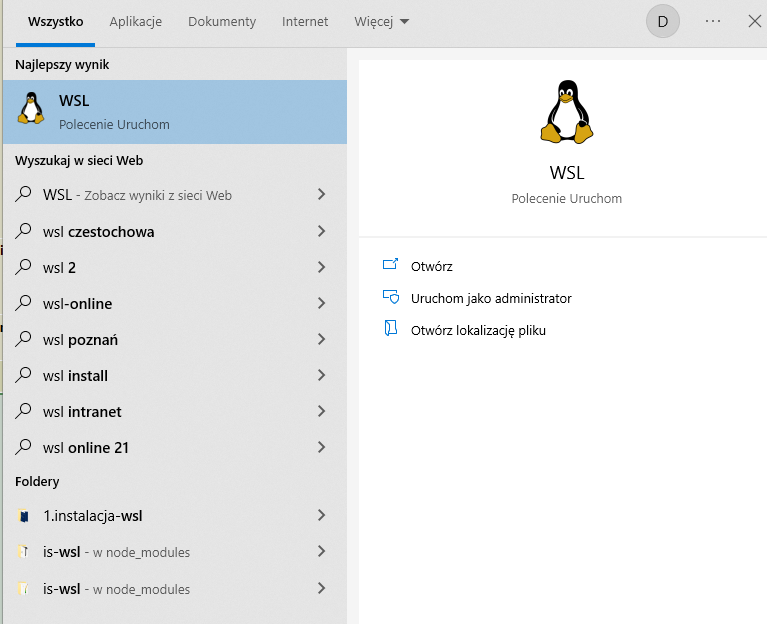The image size is (767, 624).
Task: Expand chevron for 'wsl install' suggestion
Action: (x=321, y=375)
